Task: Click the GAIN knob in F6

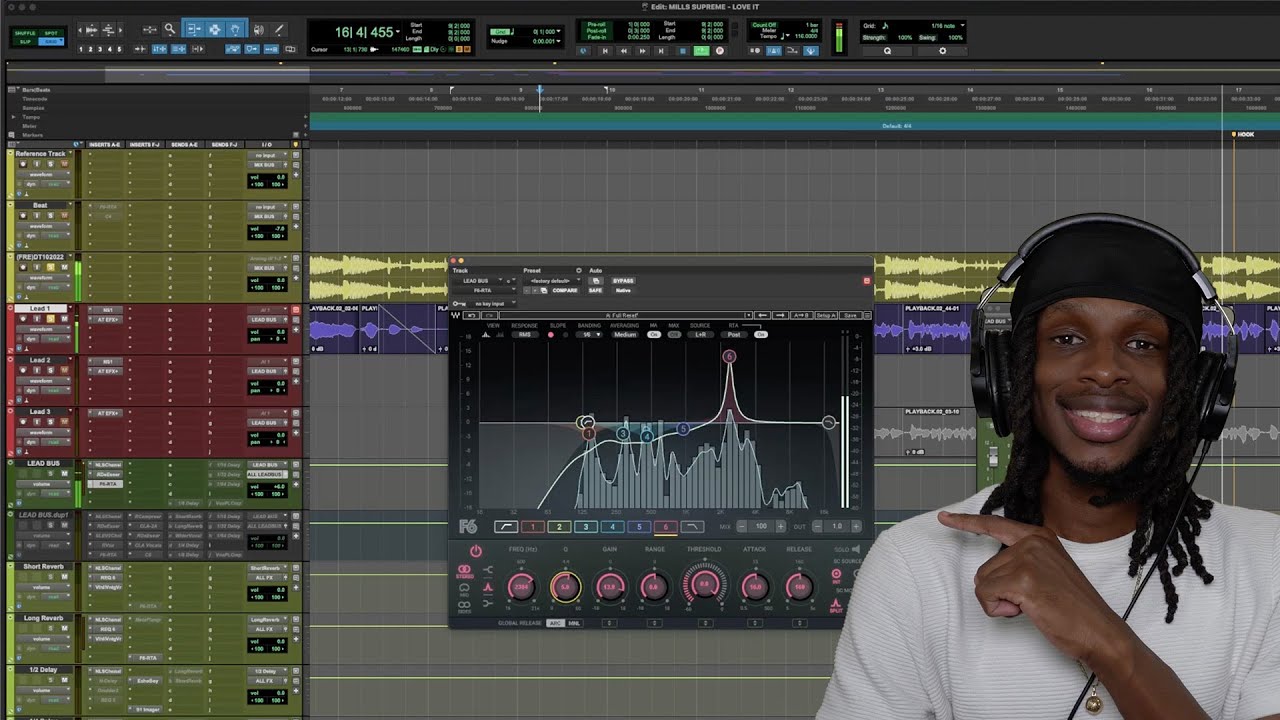Action: pos(610,587)
